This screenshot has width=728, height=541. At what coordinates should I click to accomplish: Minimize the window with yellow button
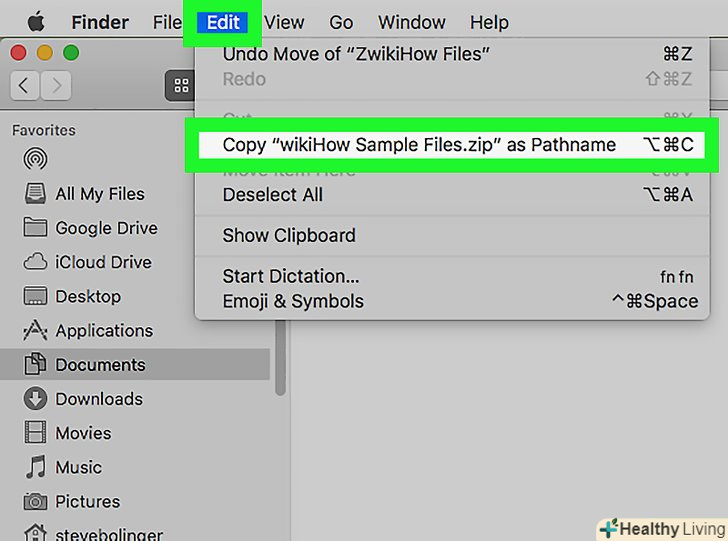45,52
